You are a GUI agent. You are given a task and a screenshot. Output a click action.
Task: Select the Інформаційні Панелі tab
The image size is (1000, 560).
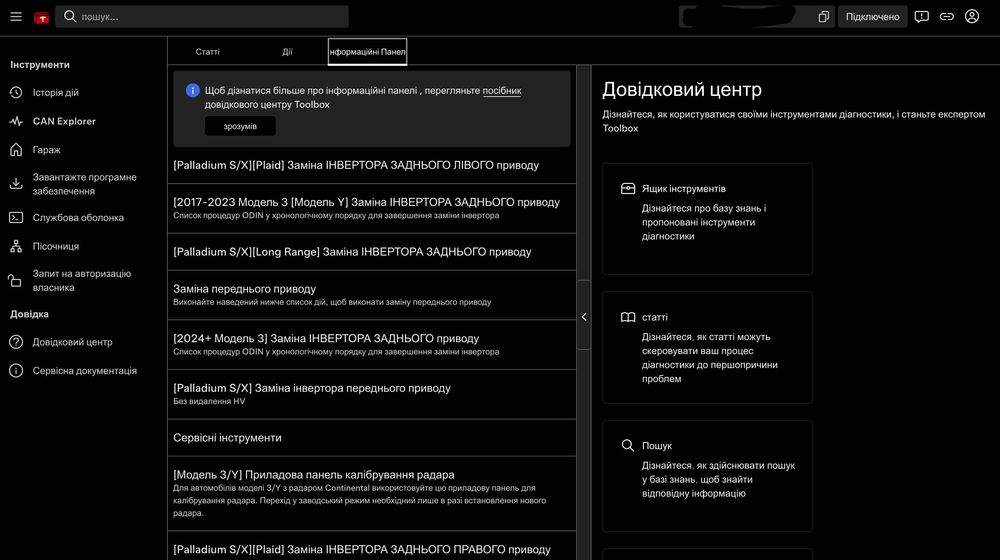tap(367, 52)
